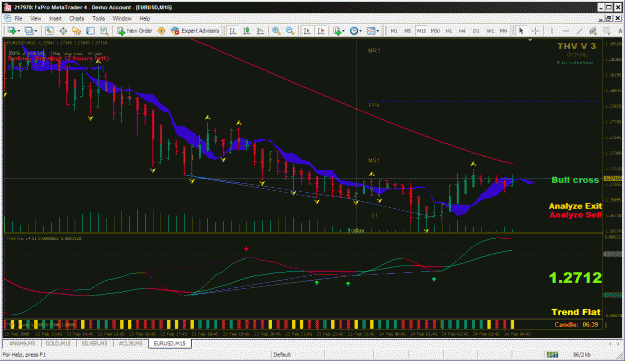The image size is (625, 361).
Task: Zoom out of the chart
Action: (x=290, y=31)
